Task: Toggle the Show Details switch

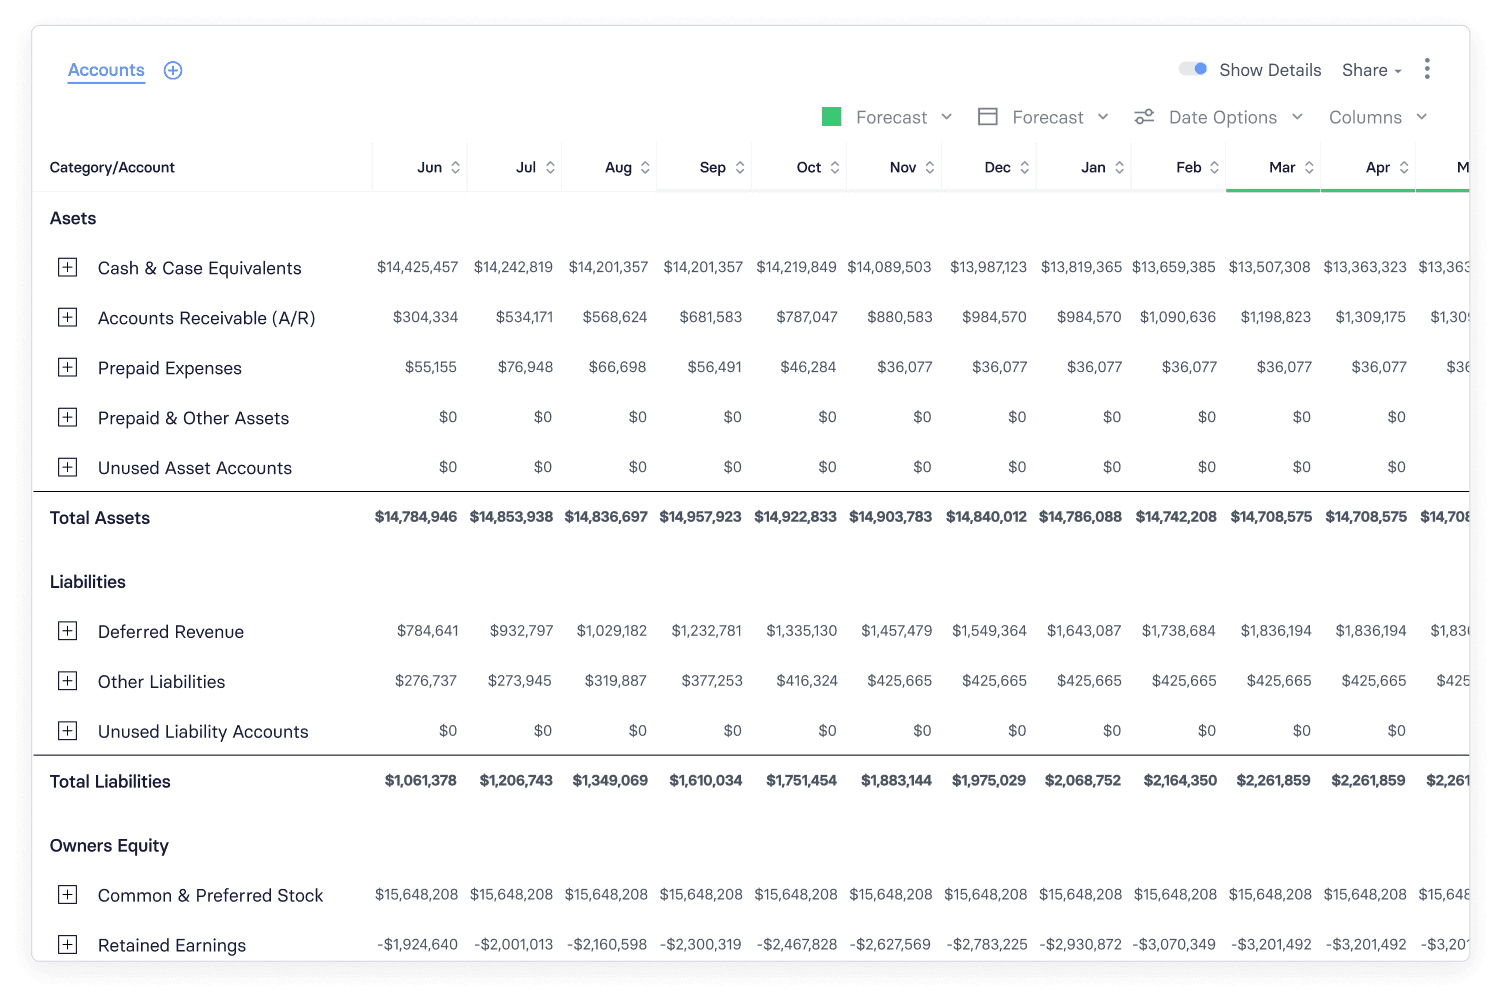Action: point(1193,69)
